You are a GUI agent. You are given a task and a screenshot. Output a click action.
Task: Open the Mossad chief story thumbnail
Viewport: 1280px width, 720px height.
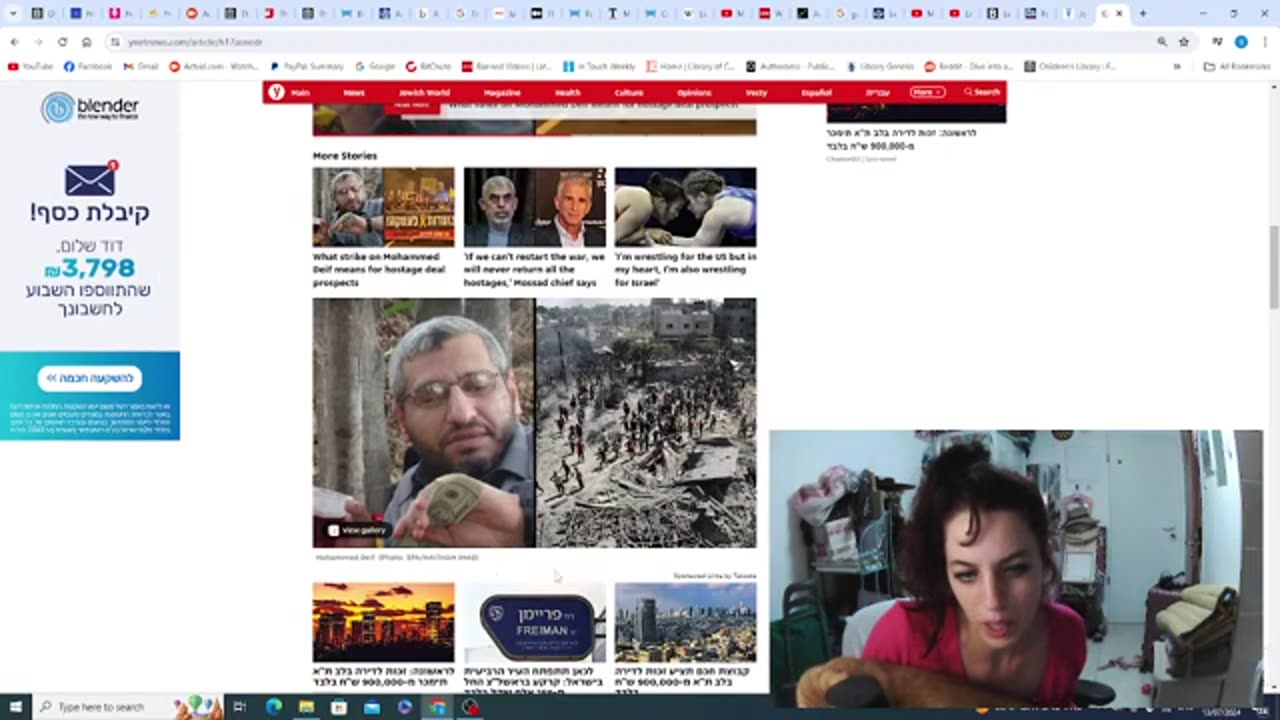(x=534, y=207)
